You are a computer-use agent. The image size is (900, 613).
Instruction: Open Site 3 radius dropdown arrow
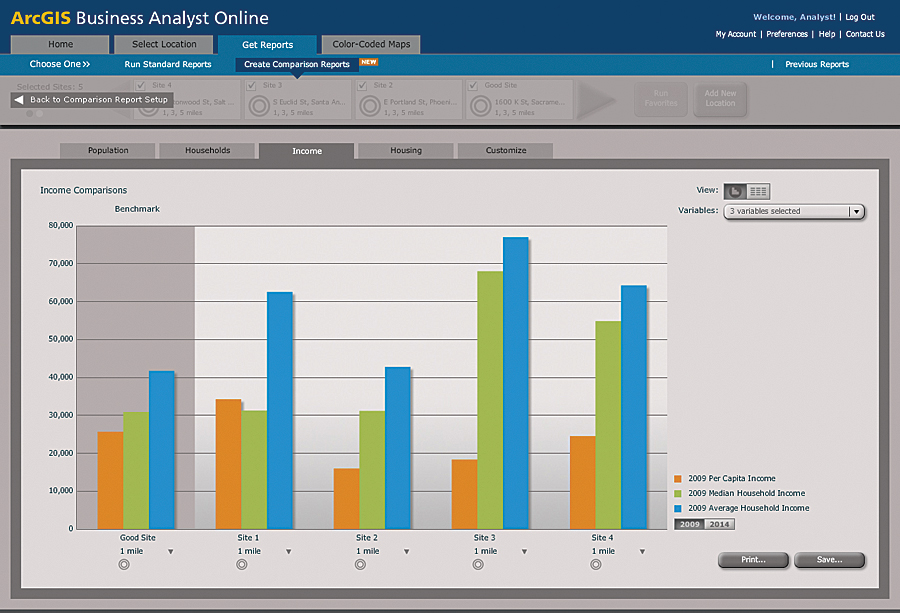pos(524,552)
